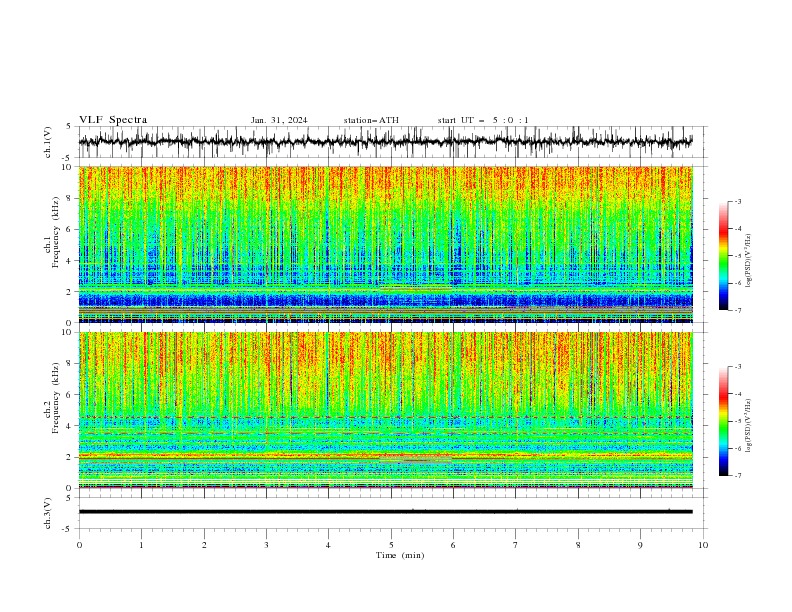This screenshot has height=612, width=792.
Task: Click the "station=ATH" label
Action: 371,120
